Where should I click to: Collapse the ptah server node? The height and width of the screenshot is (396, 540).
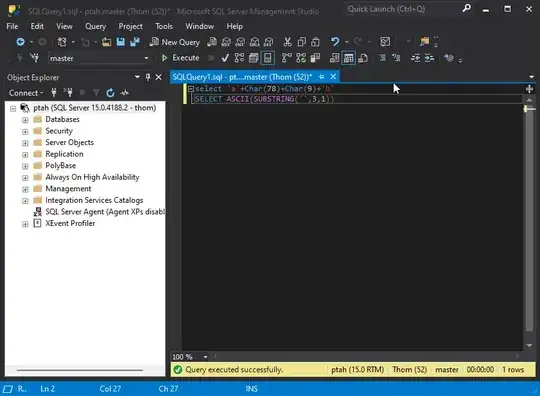[x=13, y=108]
